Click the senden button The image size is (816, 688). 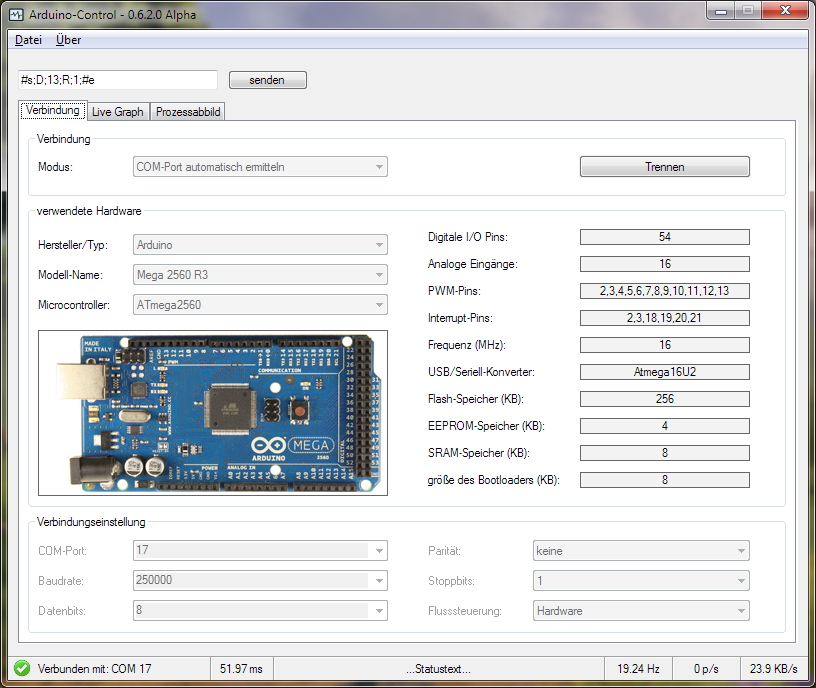coord(267,80)
